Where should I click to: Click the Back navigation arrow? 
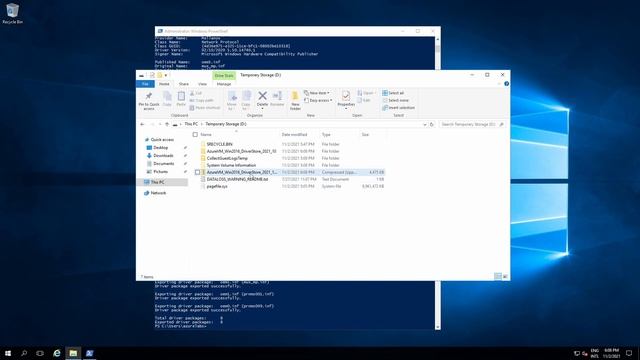click(142, 124)
